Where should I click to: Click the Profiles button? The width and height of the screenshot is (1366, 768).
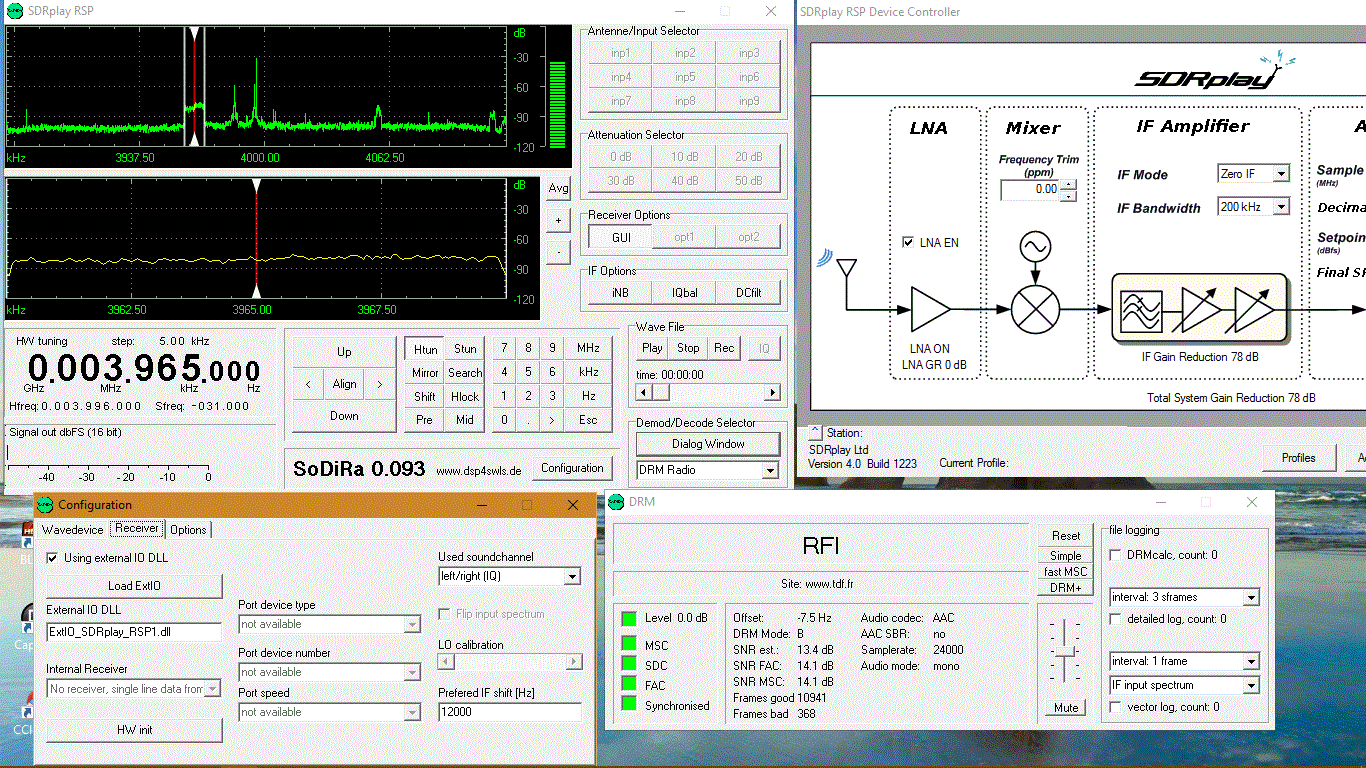click(x=1298, y=458)
